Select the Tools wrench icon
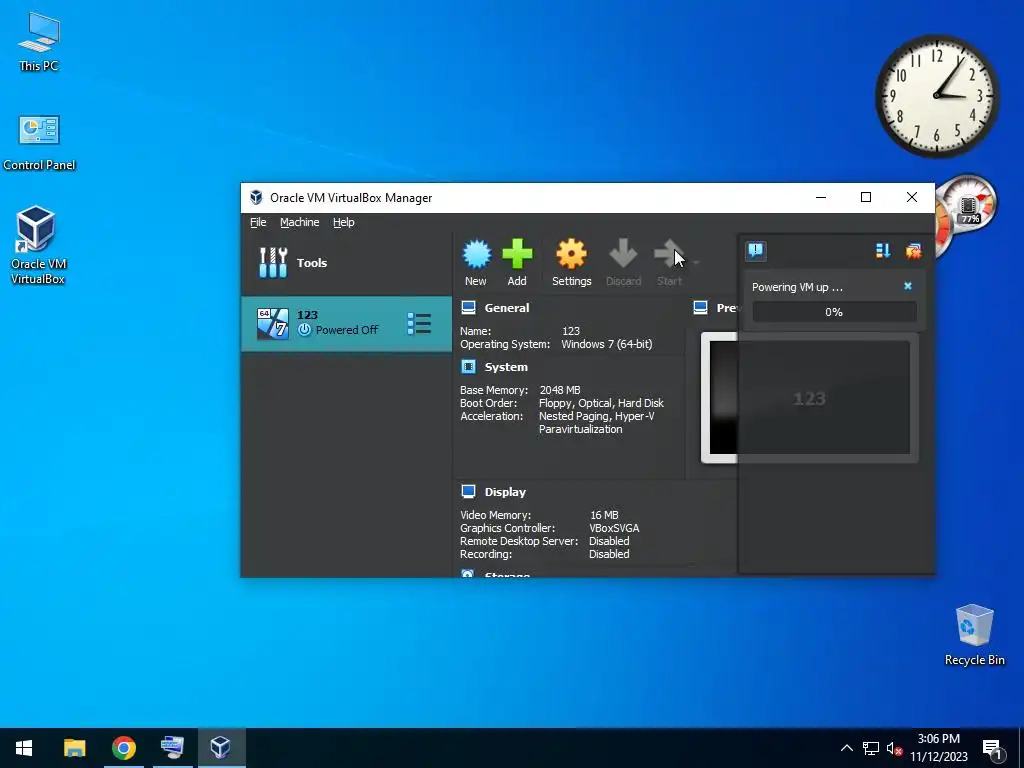Image resolution: width=1024 pixels, height=768 pixels. (x=273, y=263)
